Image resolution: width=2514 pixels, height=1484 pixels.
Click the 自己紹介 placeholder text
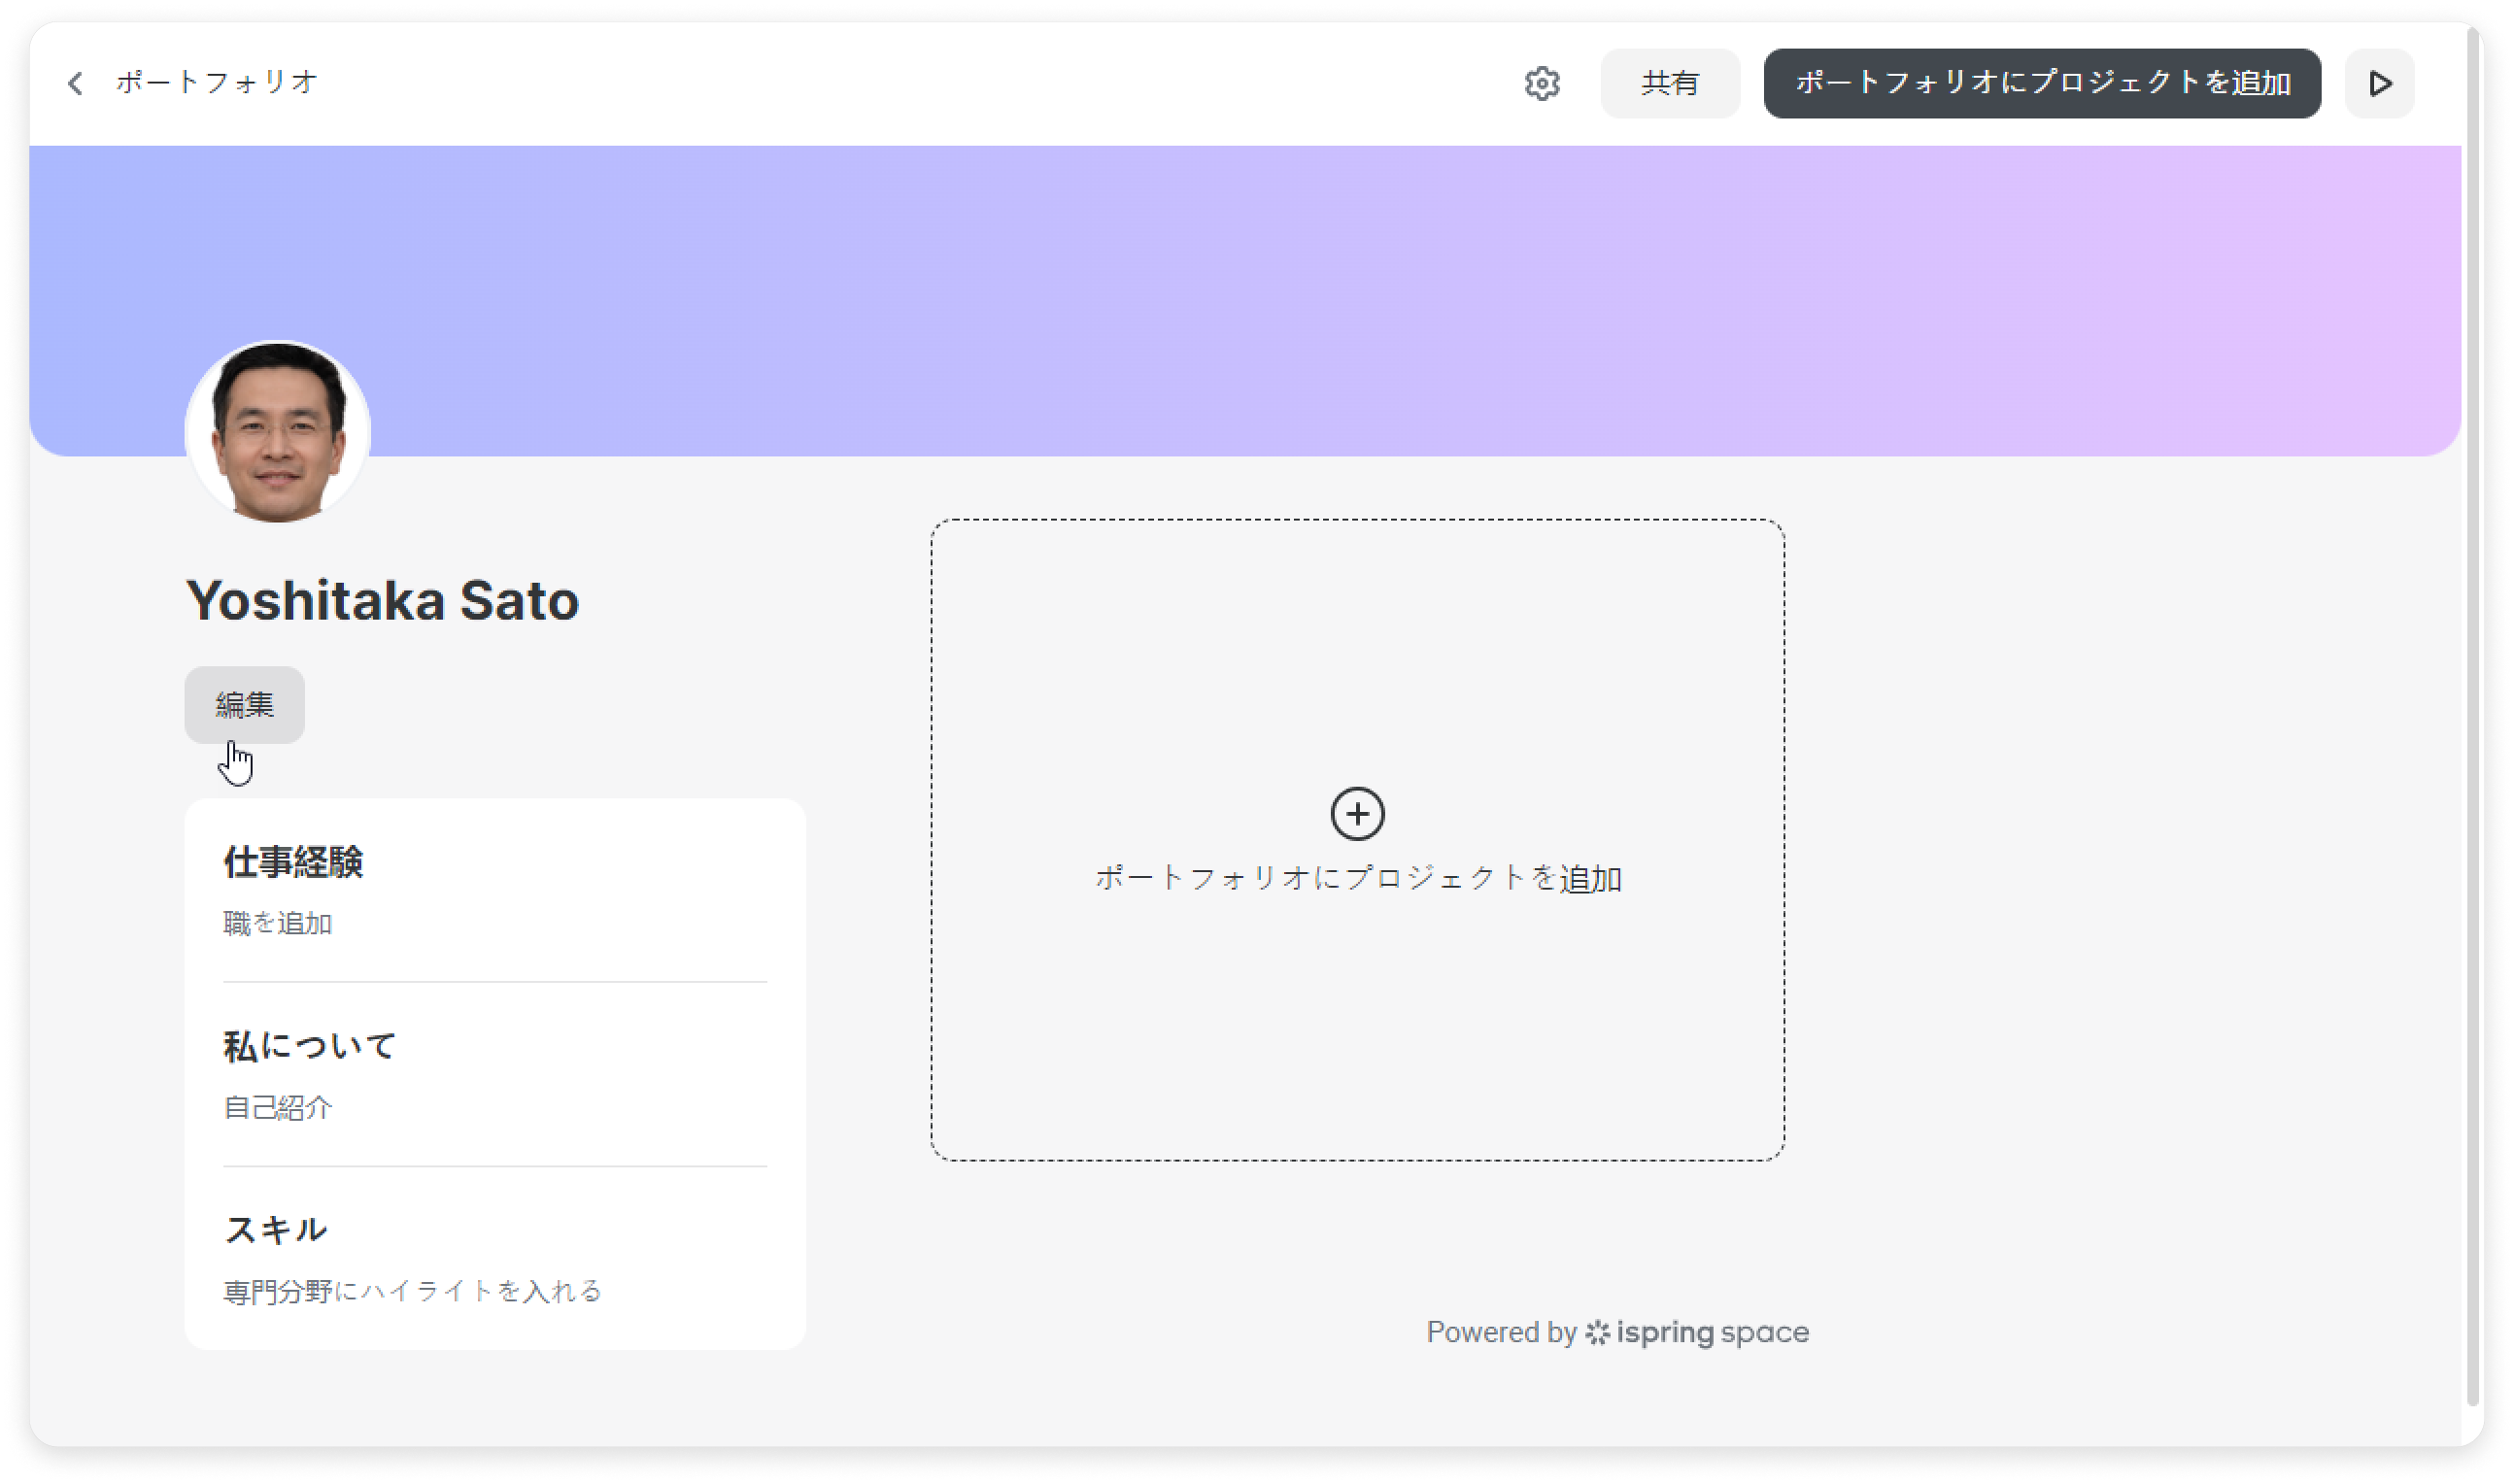click(x=277, y=1107)
